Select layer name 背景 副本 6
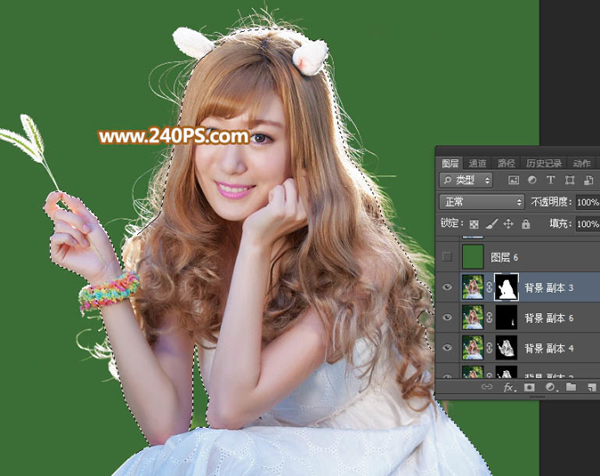The width and height of the screenshot is (600, 476). (549, 318)
